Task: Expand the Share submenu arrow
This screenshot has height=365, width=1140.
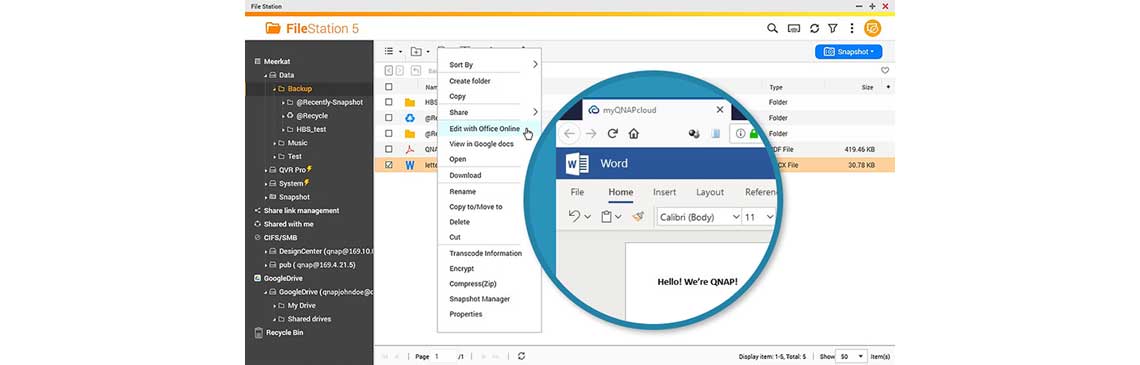Action: [x=535, y=112]
